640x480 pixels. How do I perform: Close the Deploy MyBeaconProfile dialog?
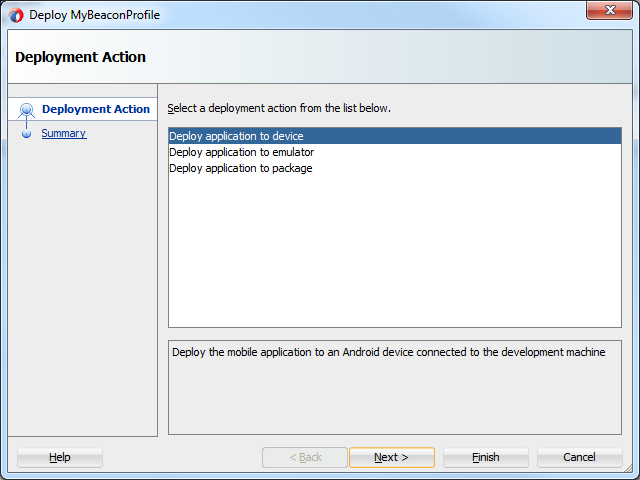pyautogui.click(x=610, y=10)
